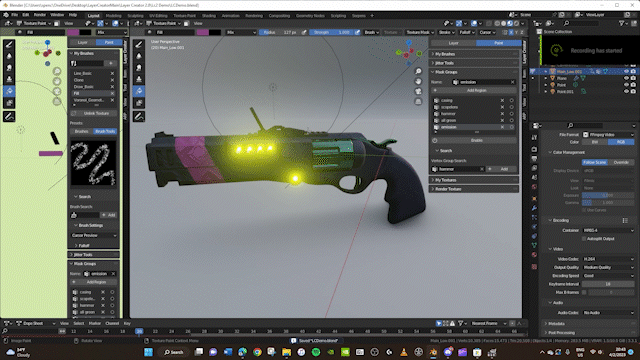
Task: Open the Render menu in the top bar
Action: pyautogui.click(x=40, y=15)
